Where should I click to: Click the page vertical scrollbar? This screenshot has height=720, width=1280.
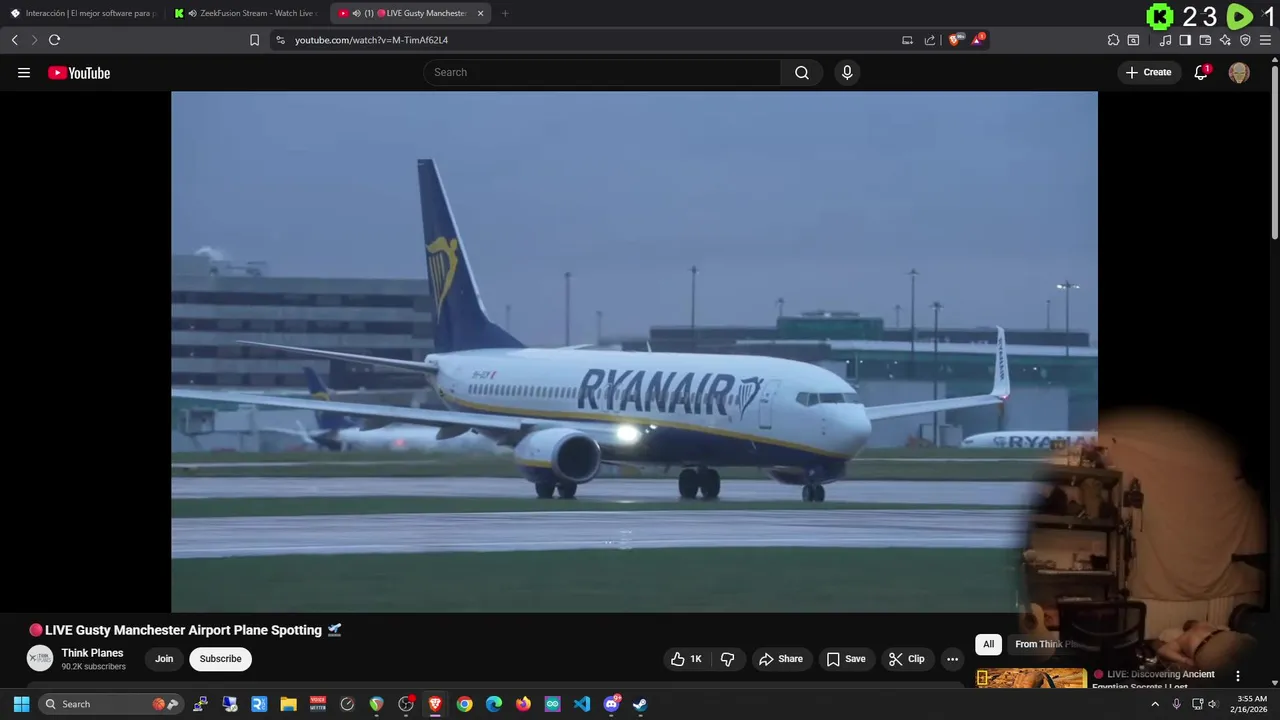tap(1275, 150)
